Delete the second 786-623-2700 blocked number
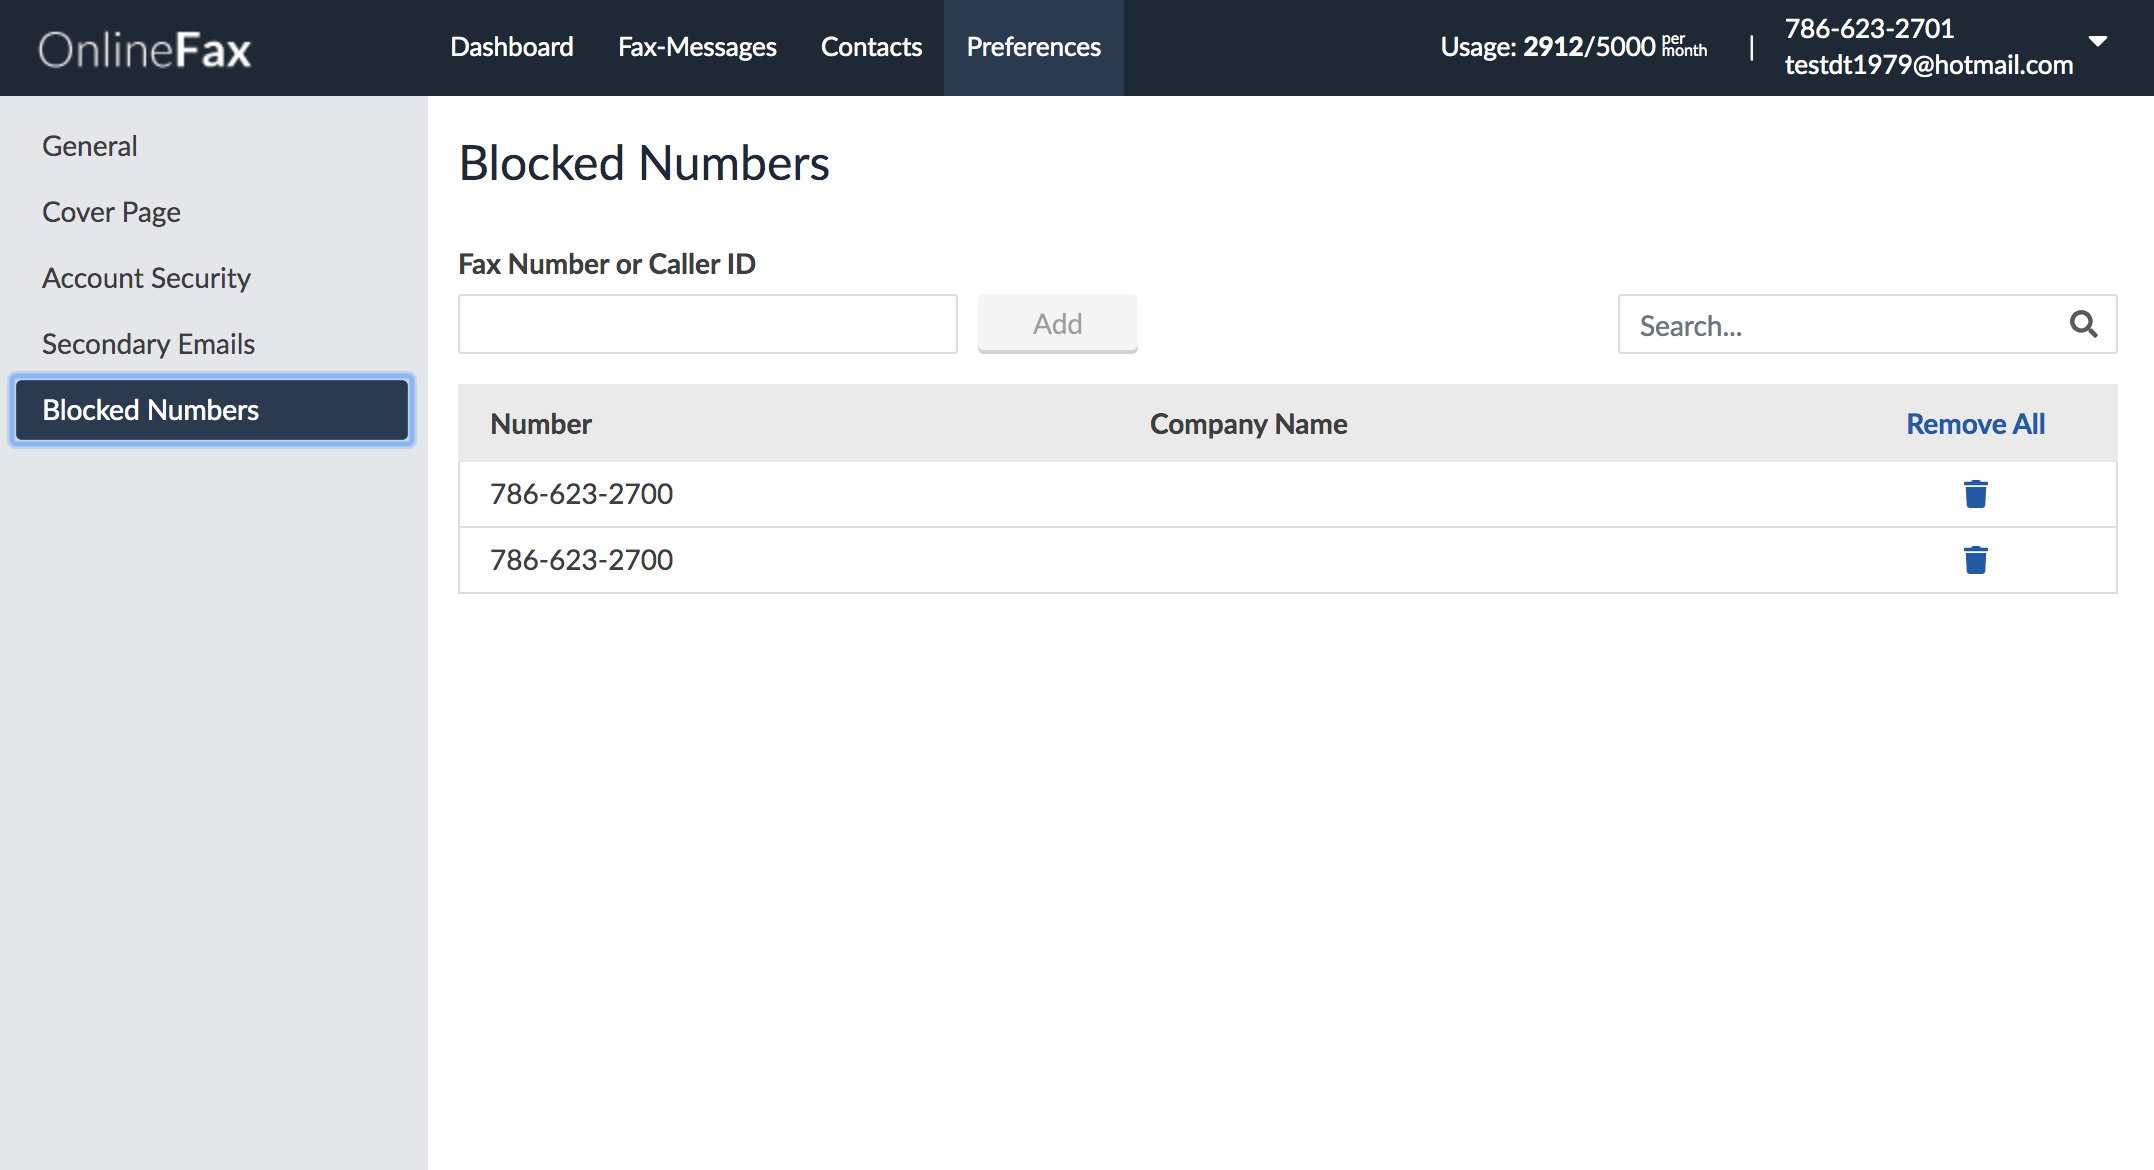 point(1975,560)
